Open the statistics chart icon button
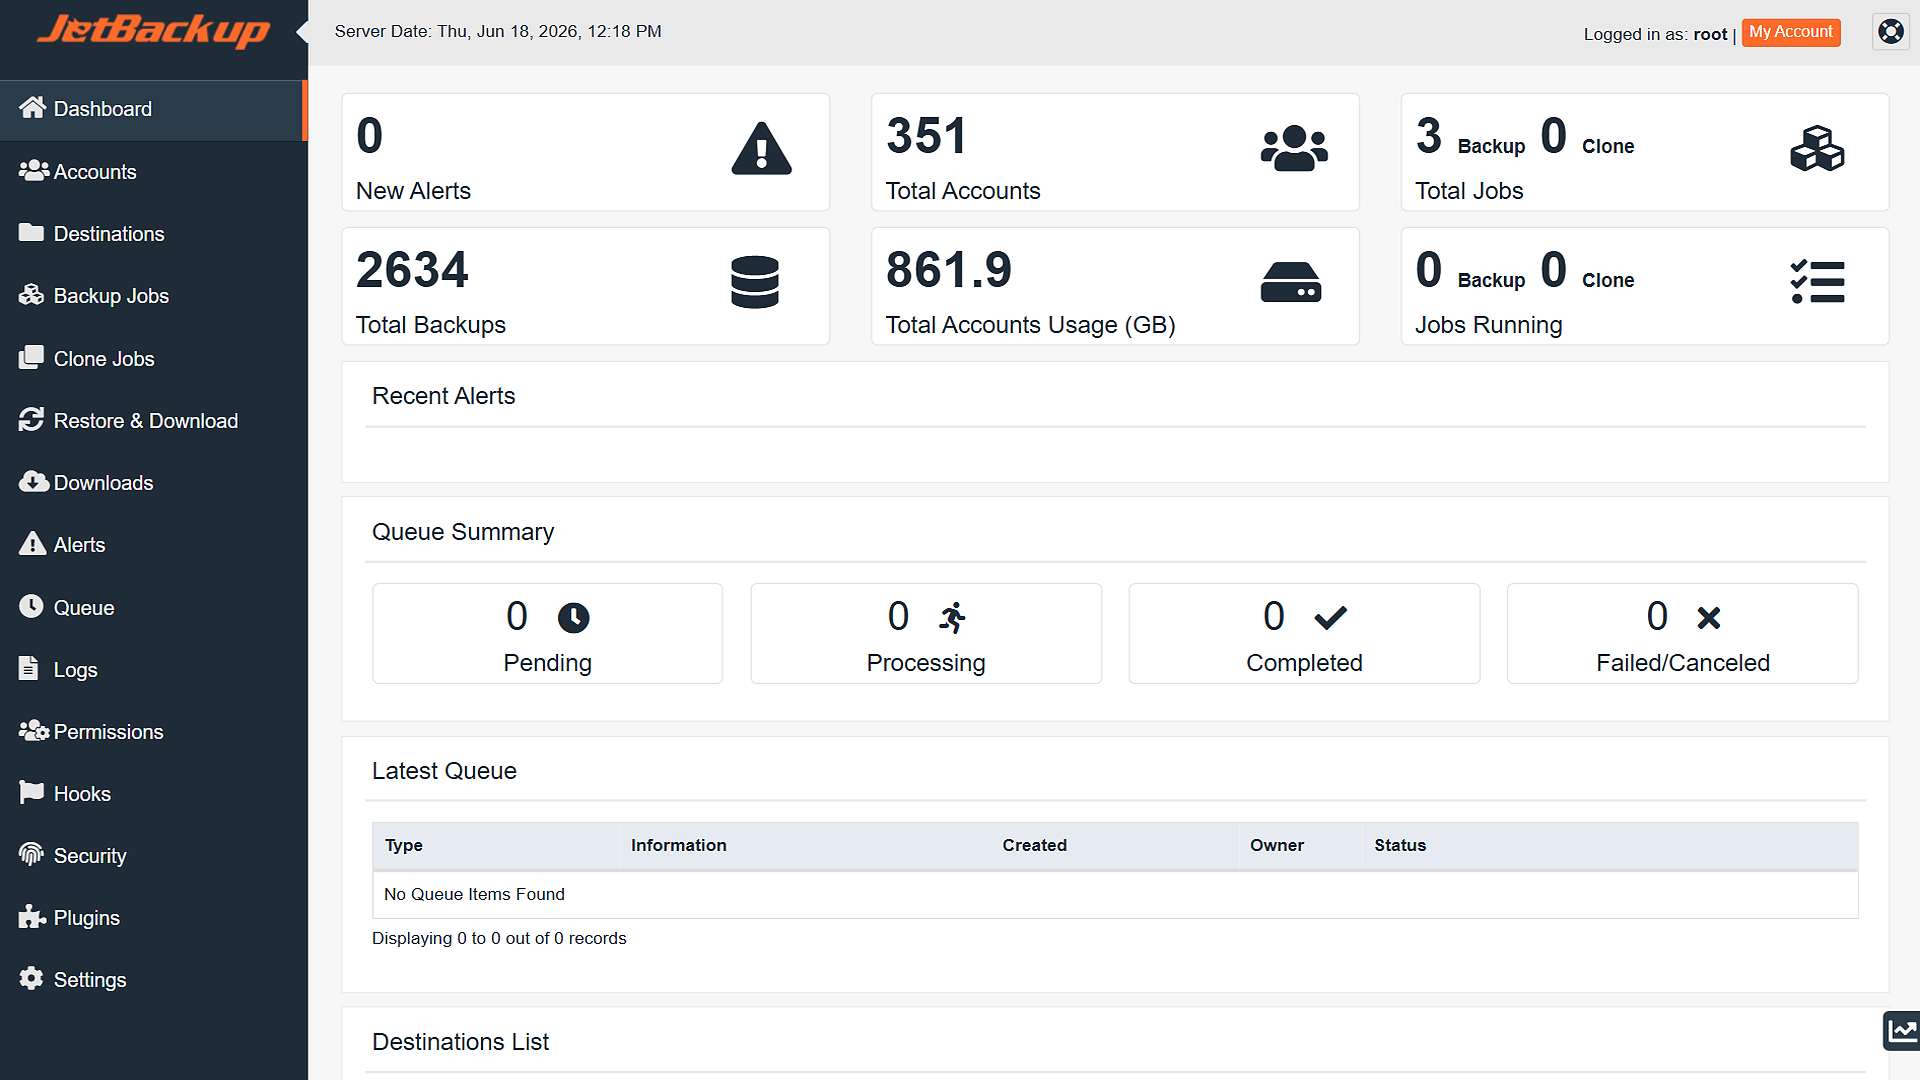The image size is (1920, 1080). coord(1901,1031)
